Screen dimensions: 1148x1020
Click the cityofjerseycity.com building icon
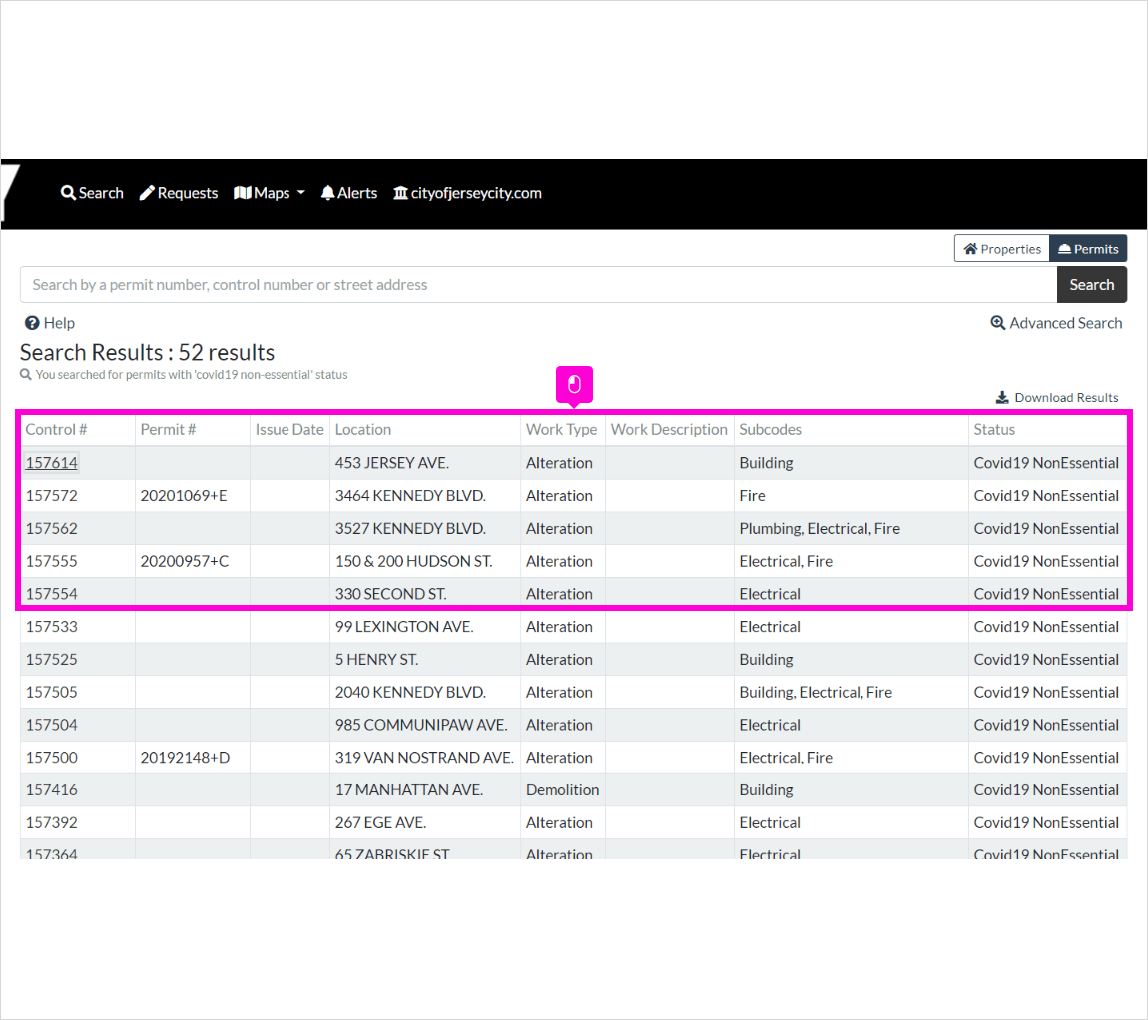point(400,193)
